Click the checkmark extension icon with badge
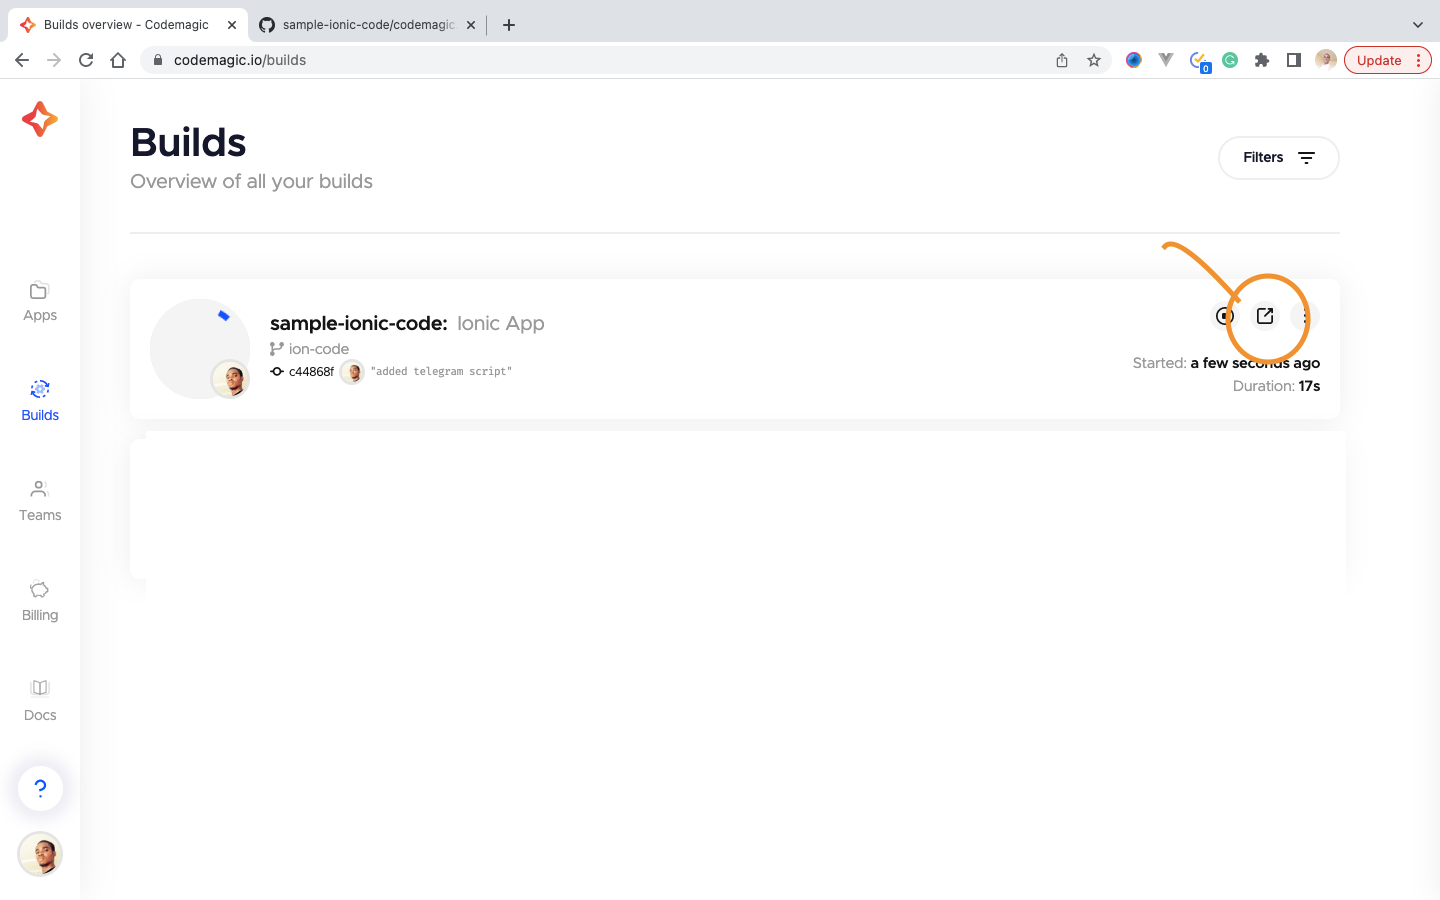Image resolution: width=1440 pixels, height=900 pixels. coord(1199,62)
